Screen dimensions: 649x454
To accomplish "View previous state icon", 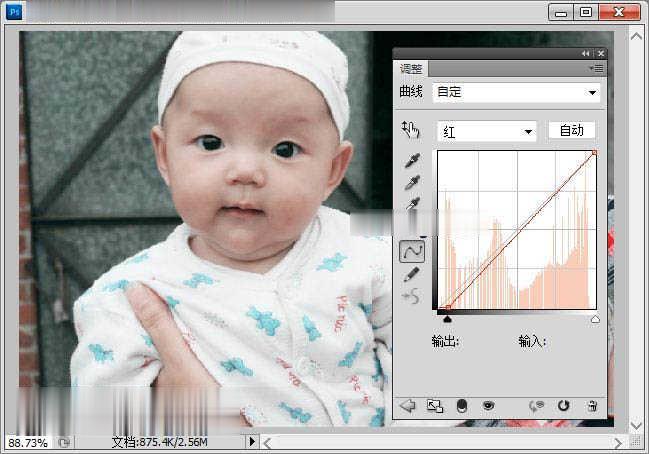I will (x=536, y=406).
